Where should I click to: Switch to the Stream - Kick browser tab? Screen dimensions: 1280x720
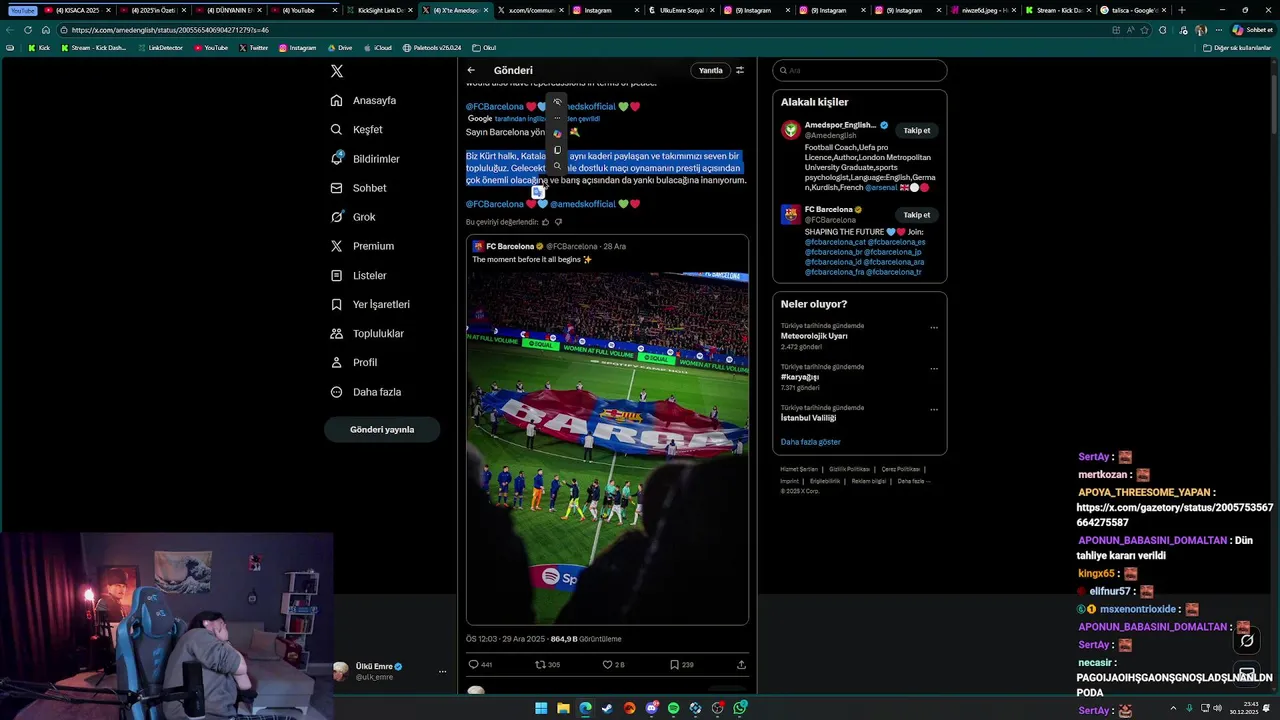coord(1060,10)
